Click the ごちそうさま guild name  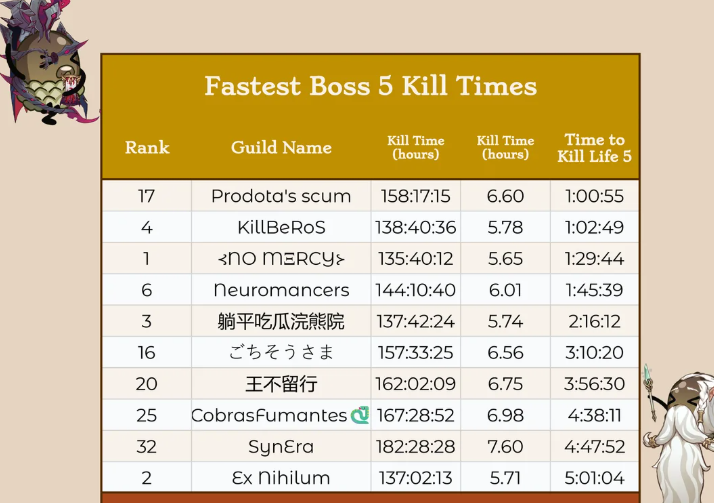coord(281,353)
